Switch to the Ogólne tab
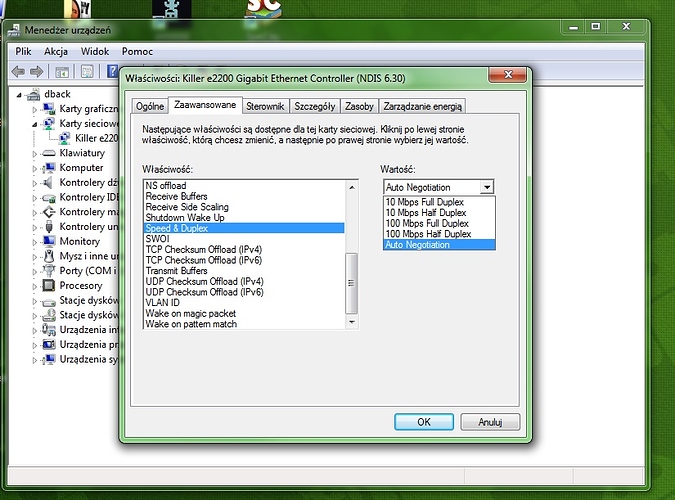Screen dimensions: 675x500 point(150,106)
